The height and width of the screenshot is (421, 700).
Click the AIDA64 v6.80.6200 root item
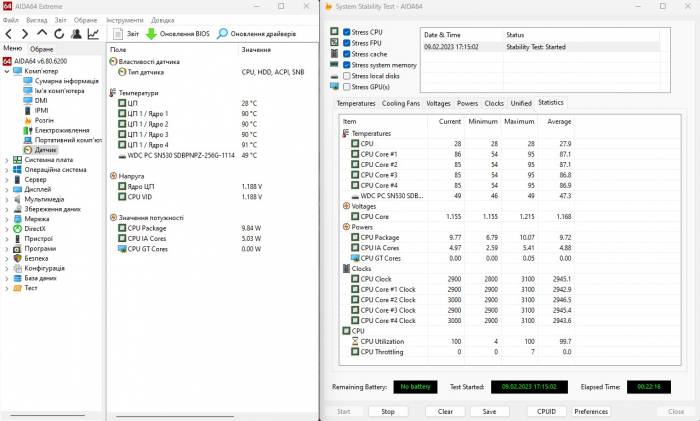41,61
